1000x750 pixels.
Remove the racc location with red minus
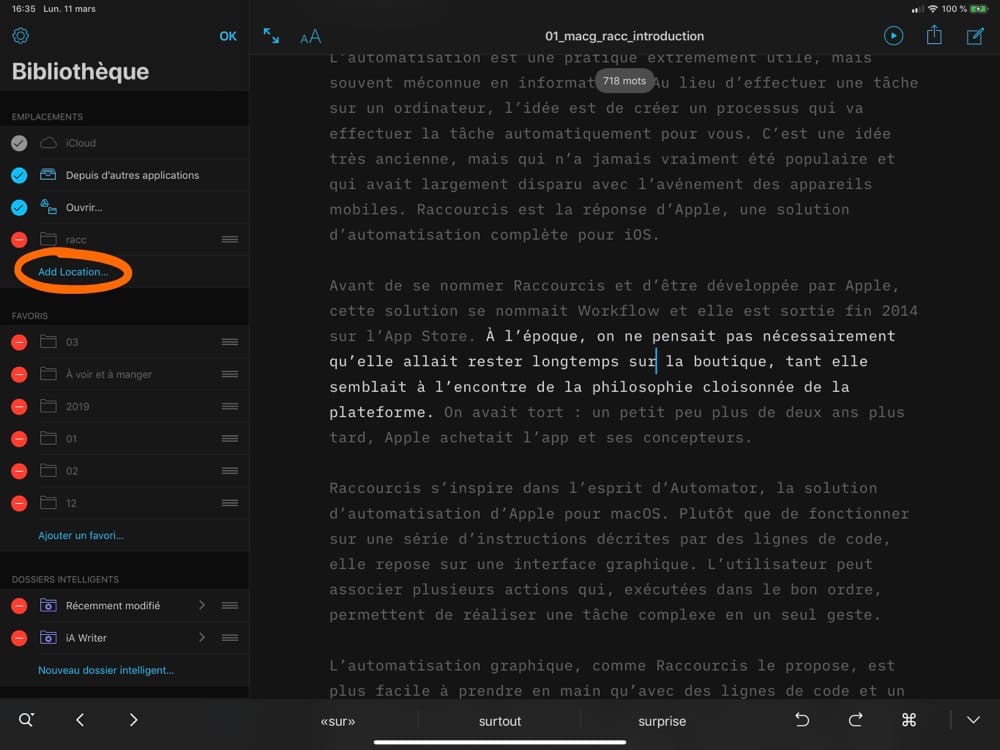click(x=19, y=239)
